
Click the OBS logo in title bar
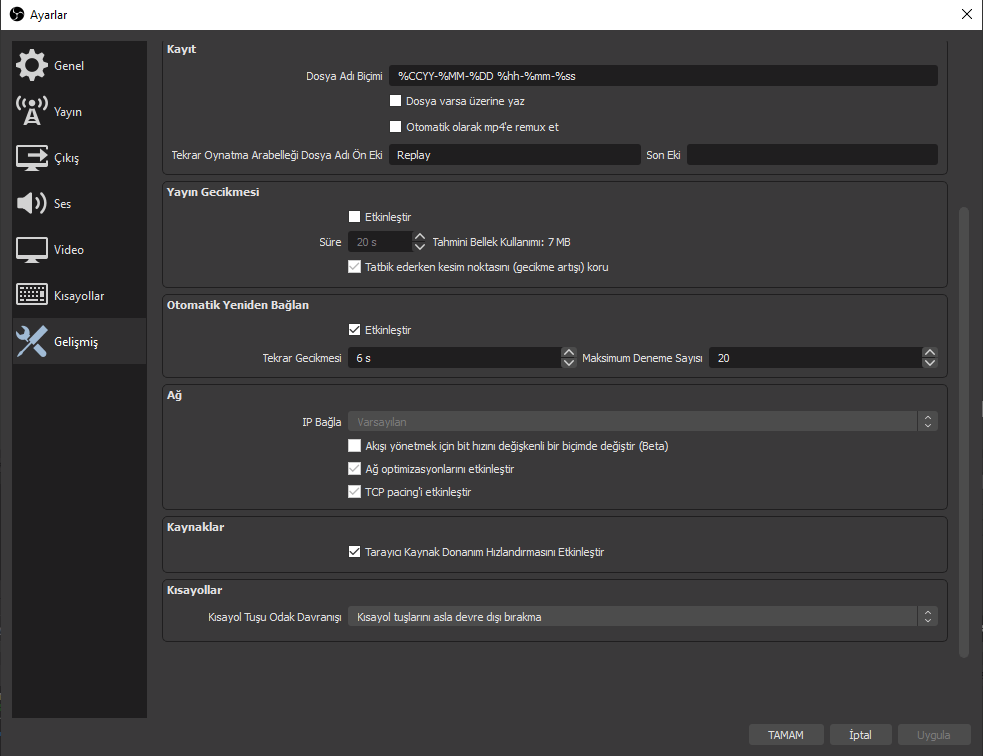pos(16,14)
